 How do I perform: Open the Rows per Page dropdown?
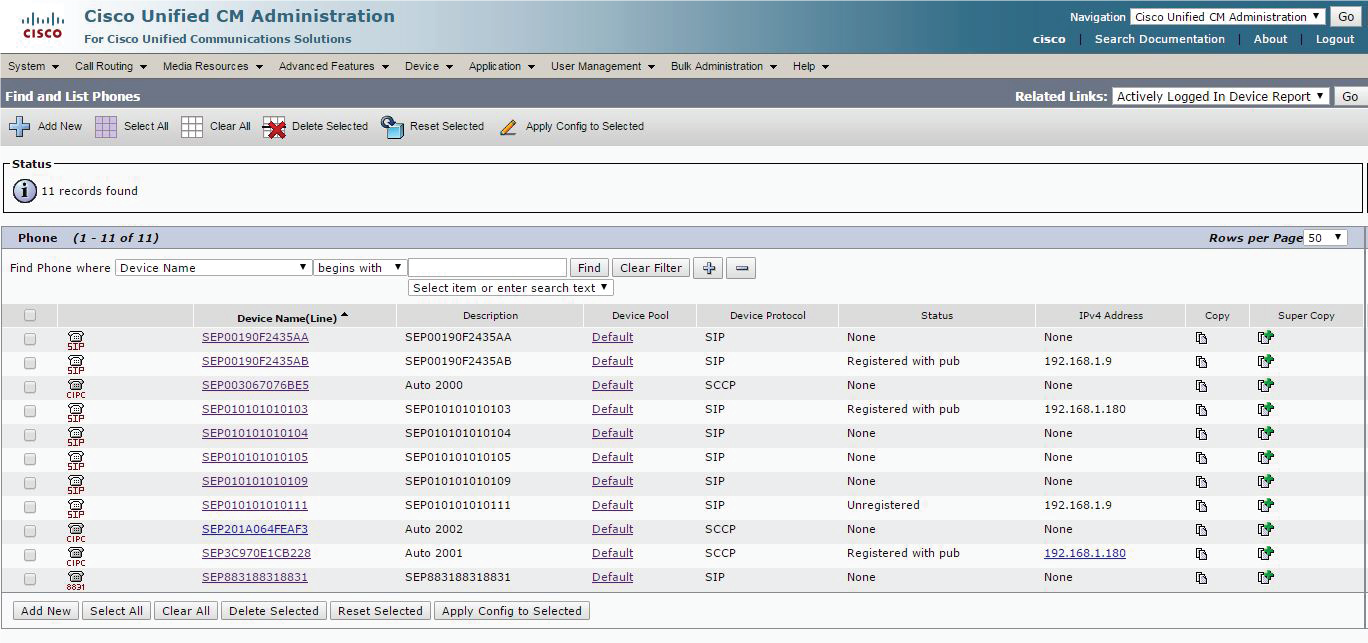[x=1325, y=238]
